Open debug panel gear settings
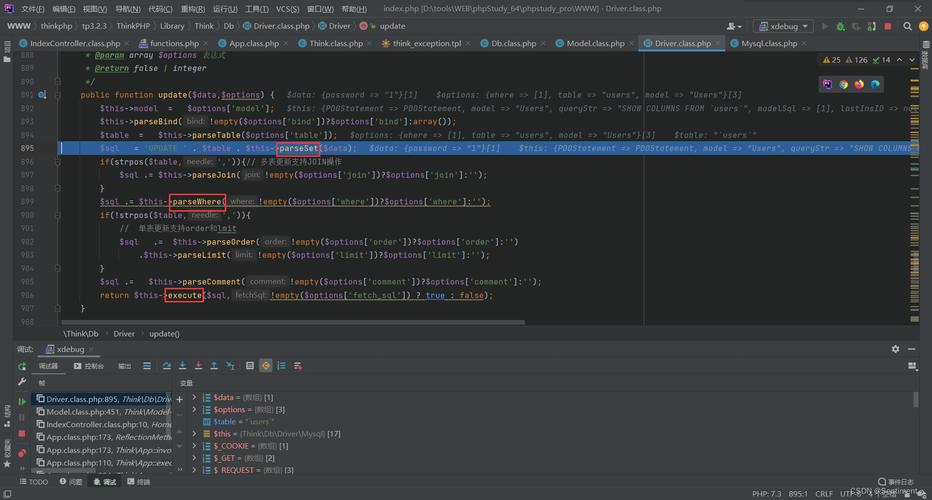This screenshot has width=932, height=500. (895, 349)
